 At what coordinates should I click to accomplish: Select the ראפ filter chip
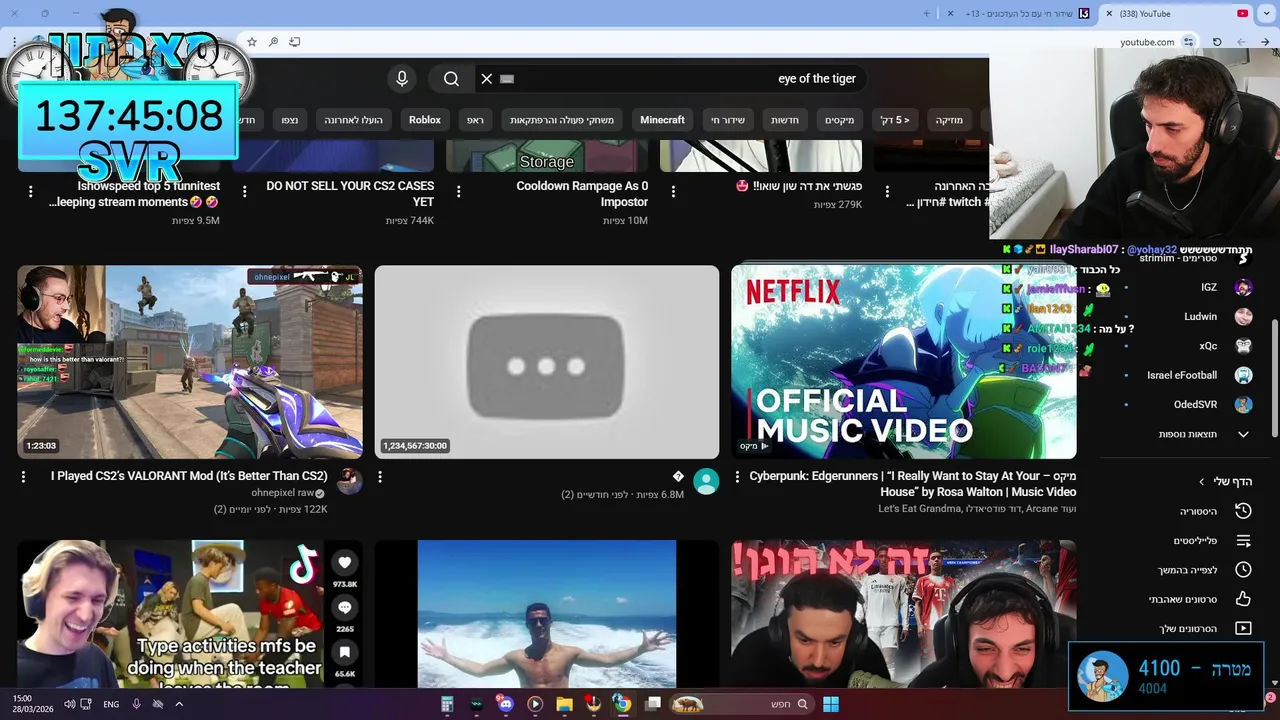pyautogui.click(x=475, y=120)
